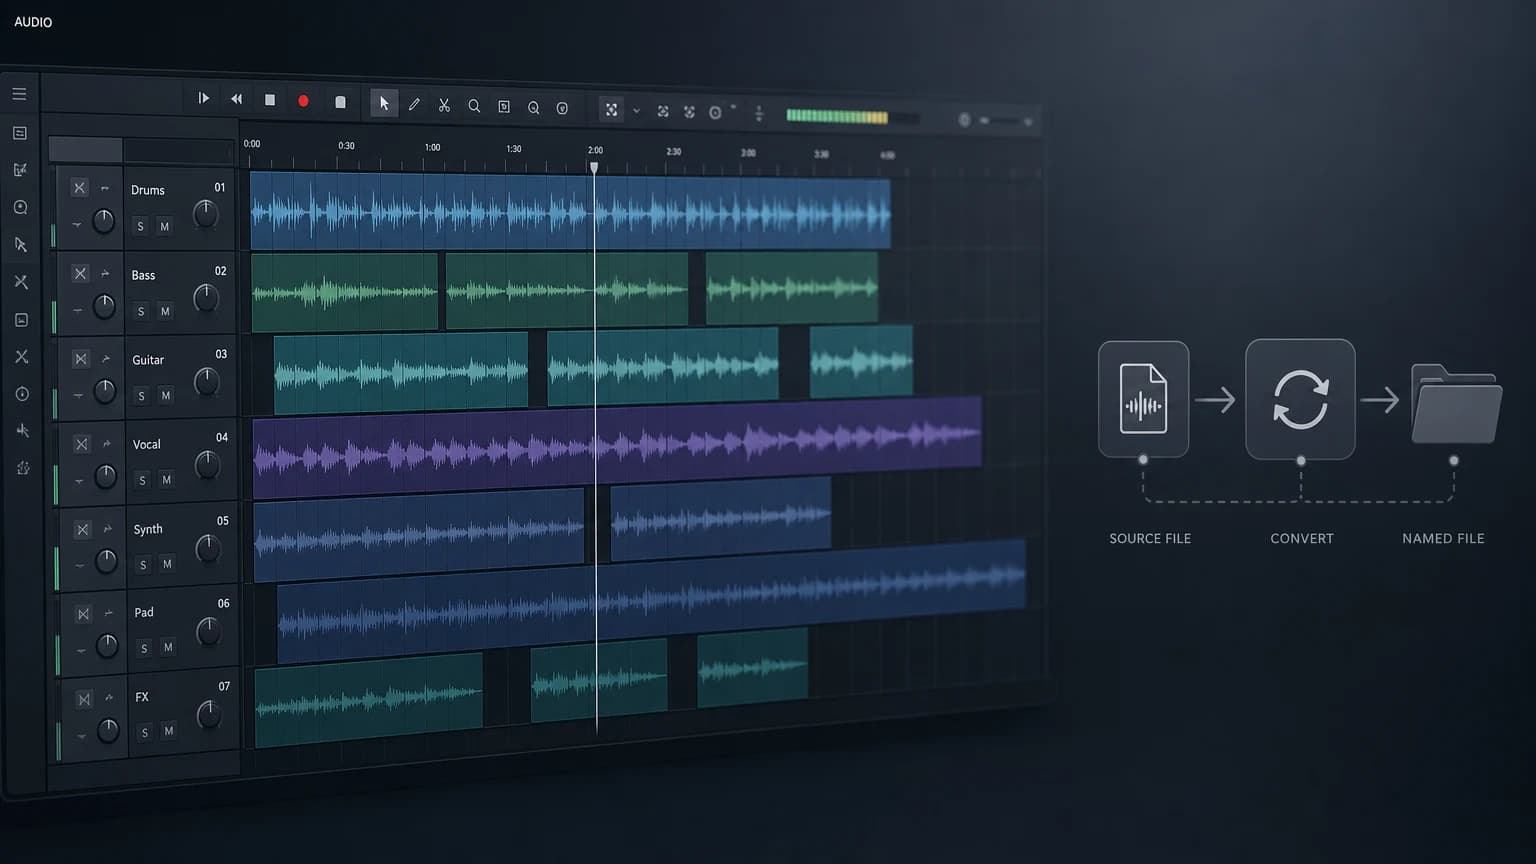Select the blue Drums audio clip
Screen dimensions: 1536x864
pos(570,212)
